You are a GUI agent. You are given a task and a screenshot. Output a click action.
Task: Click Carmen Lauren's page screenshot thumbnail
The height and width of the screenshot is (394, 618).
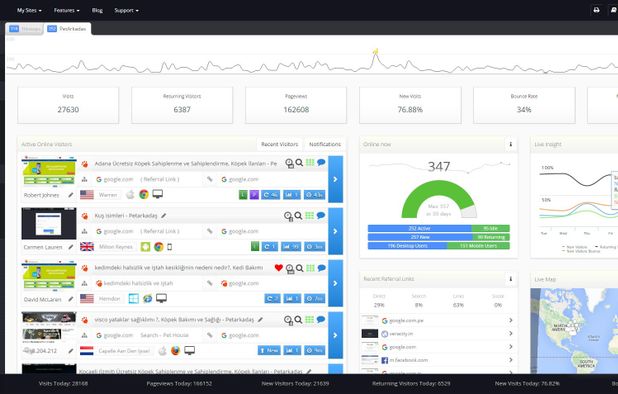[49, 224]
